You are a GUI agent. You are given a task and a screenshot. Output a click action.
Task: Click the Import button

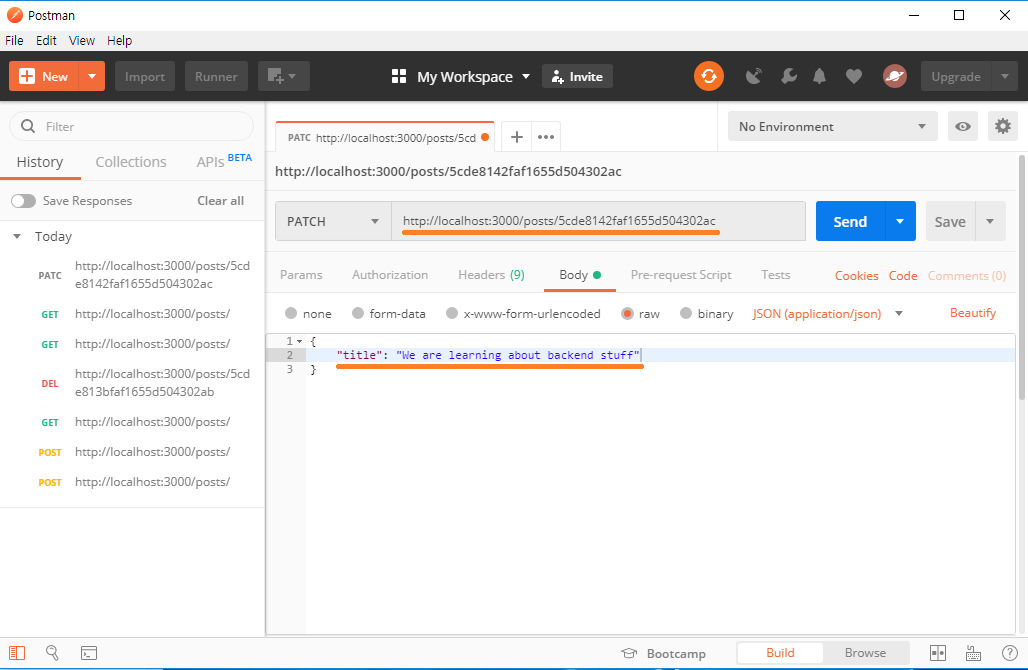[145, 77]
